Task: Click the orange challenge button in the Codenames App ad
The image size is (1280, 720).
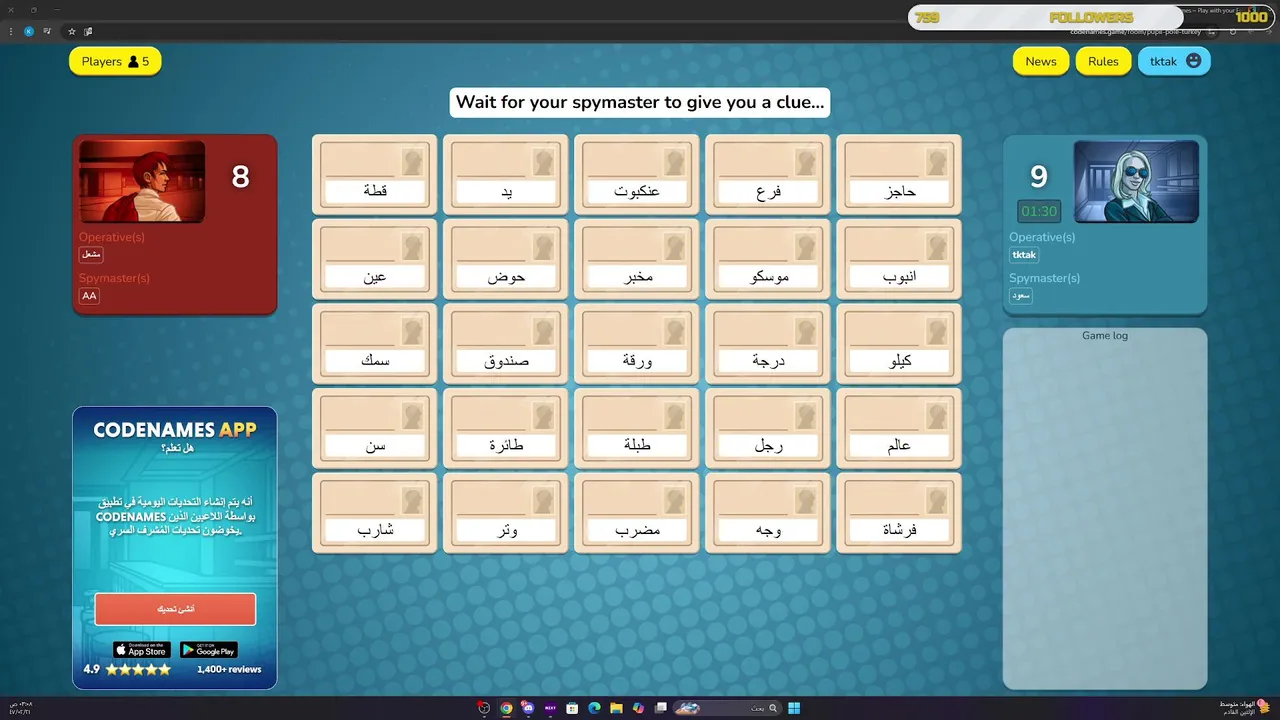Action: (175, 609)
